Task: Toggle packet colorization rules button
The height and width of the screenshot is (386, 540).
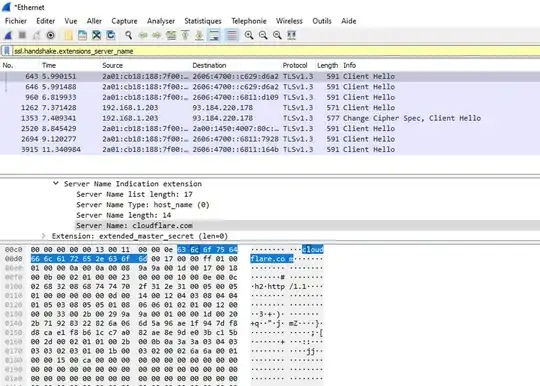Action: (x=232, y=35)
